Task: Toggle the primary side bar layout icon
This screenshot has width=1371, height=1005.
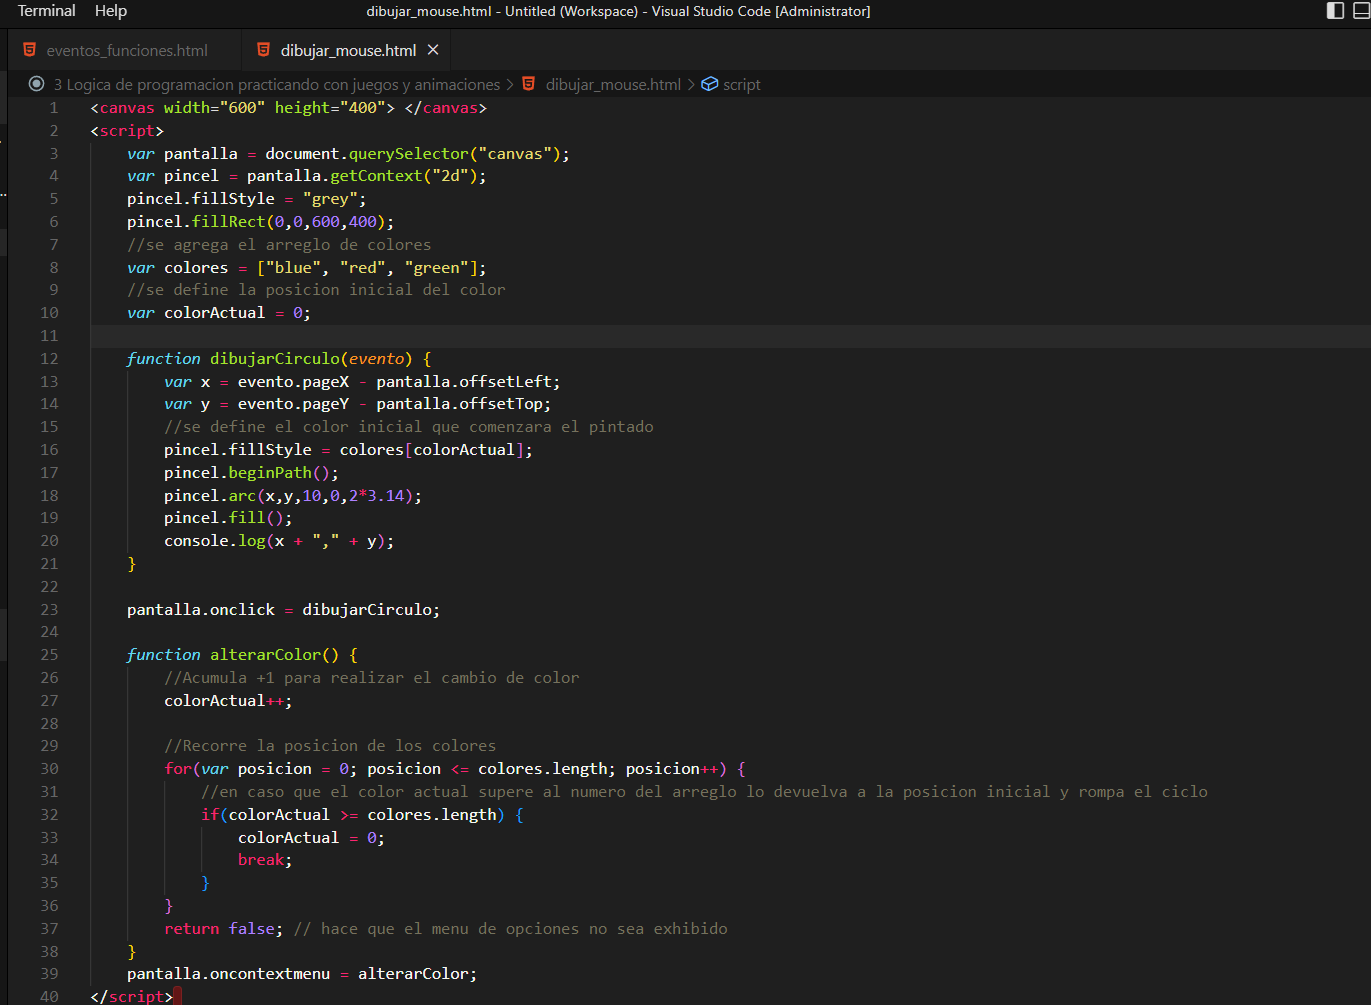Action: click(1335, 11)
